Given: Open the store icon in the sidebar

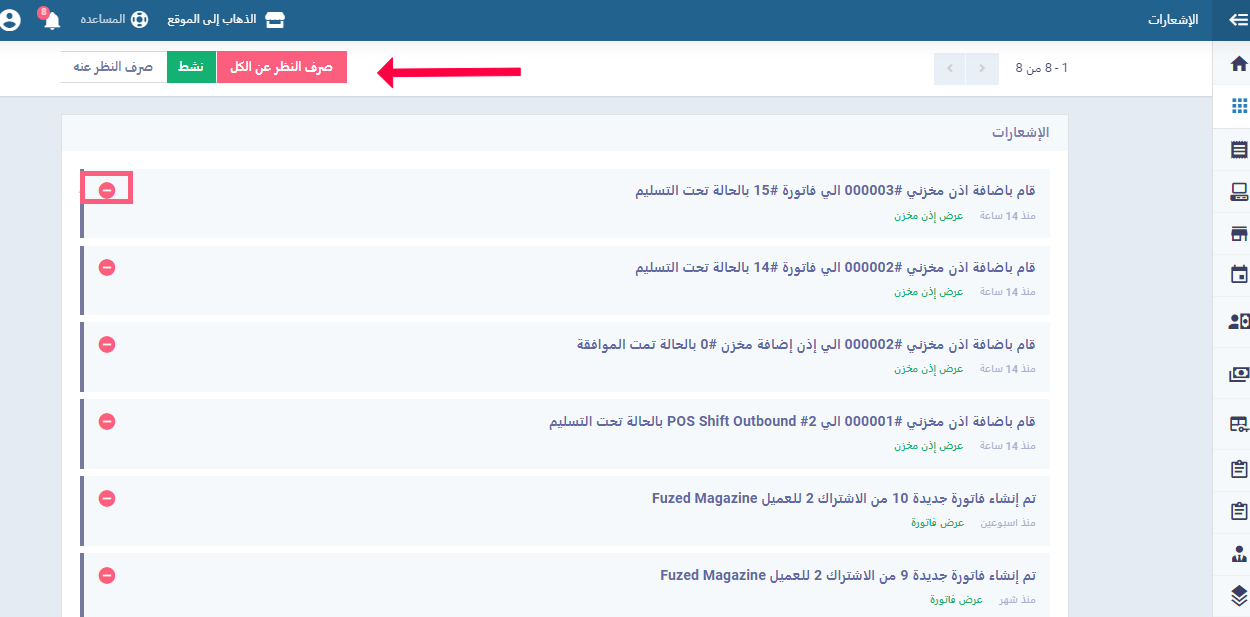Looking at the screenshot, I should coord(1239,235).
